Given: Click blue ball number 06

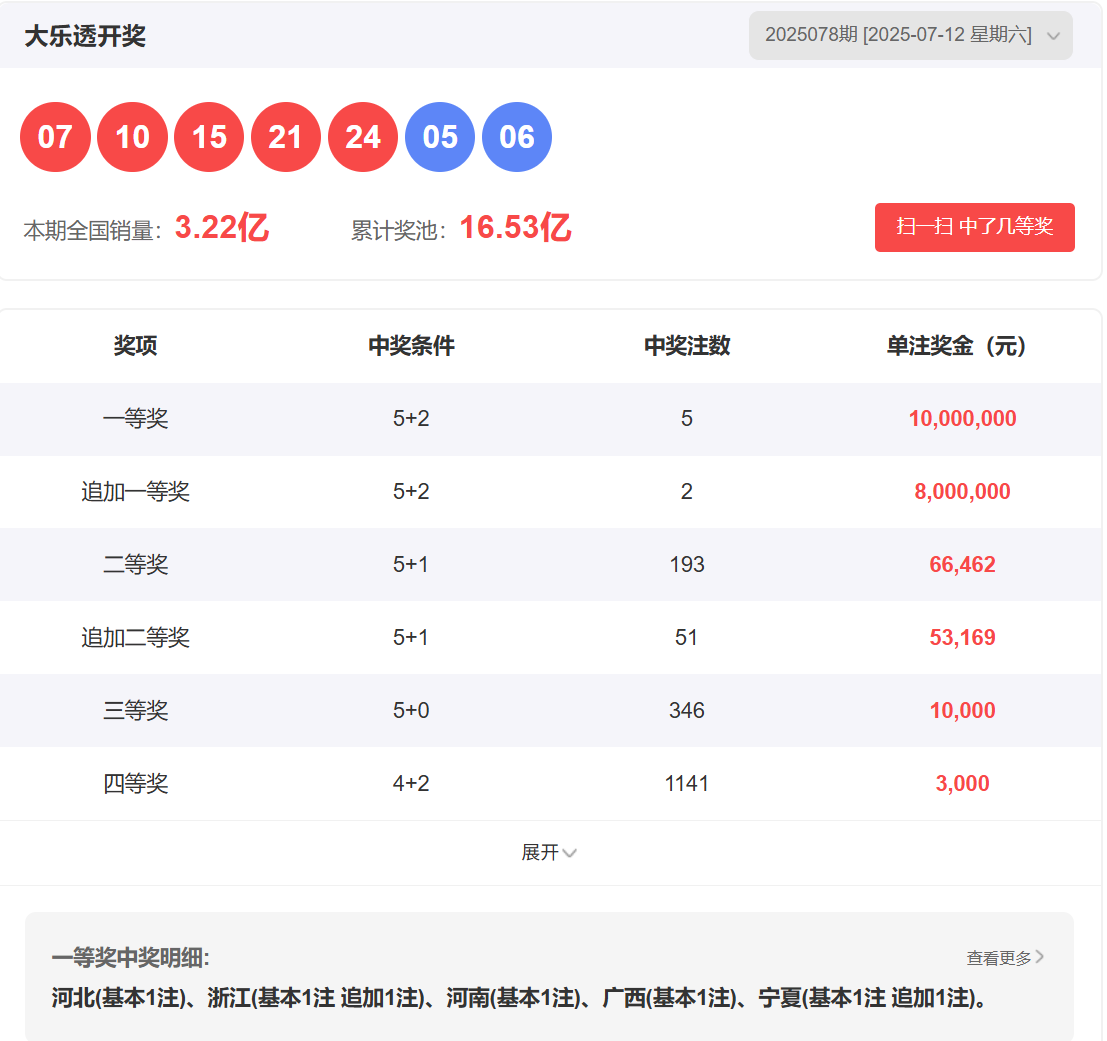Looking at the screenshot, I should pos(517,137).
